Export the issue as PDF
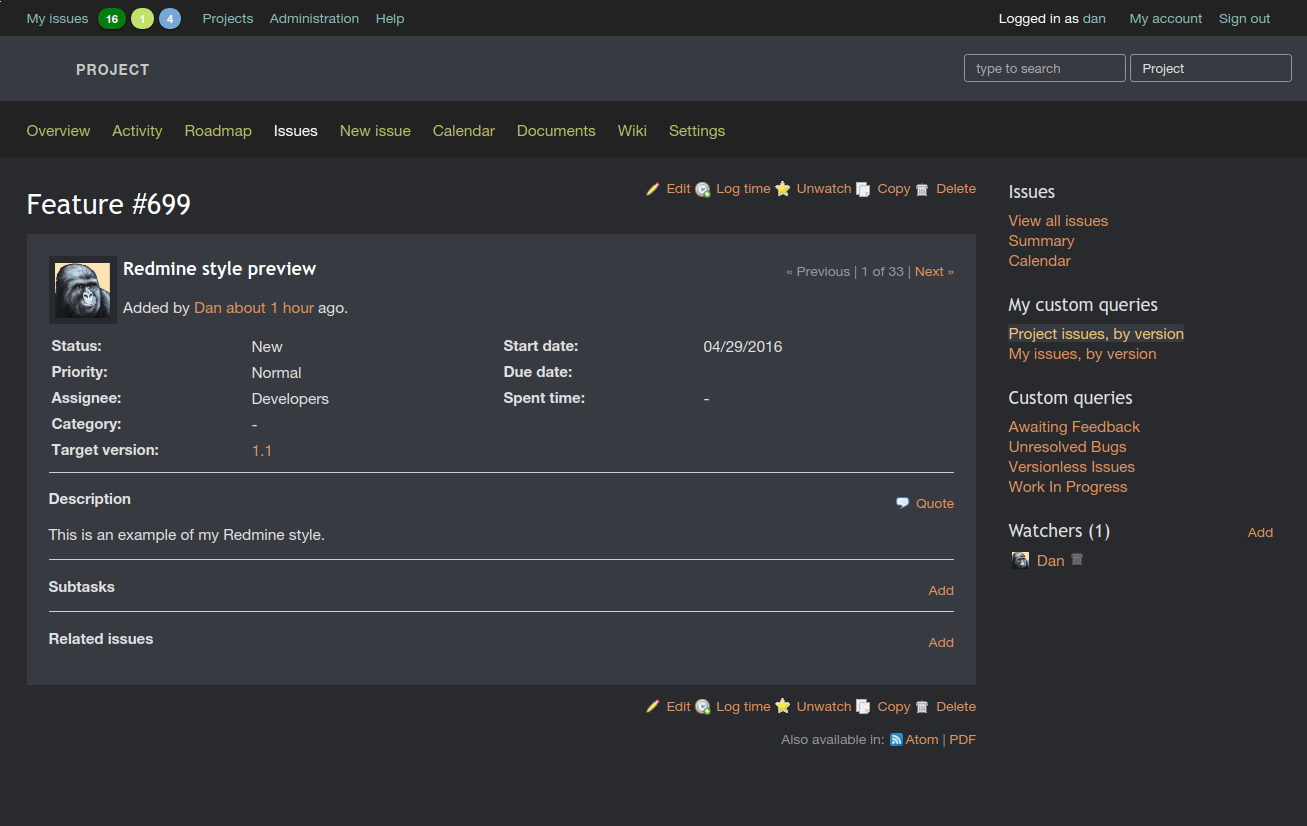Screen dimensions: 1307x826 click(x=962, y=739)
